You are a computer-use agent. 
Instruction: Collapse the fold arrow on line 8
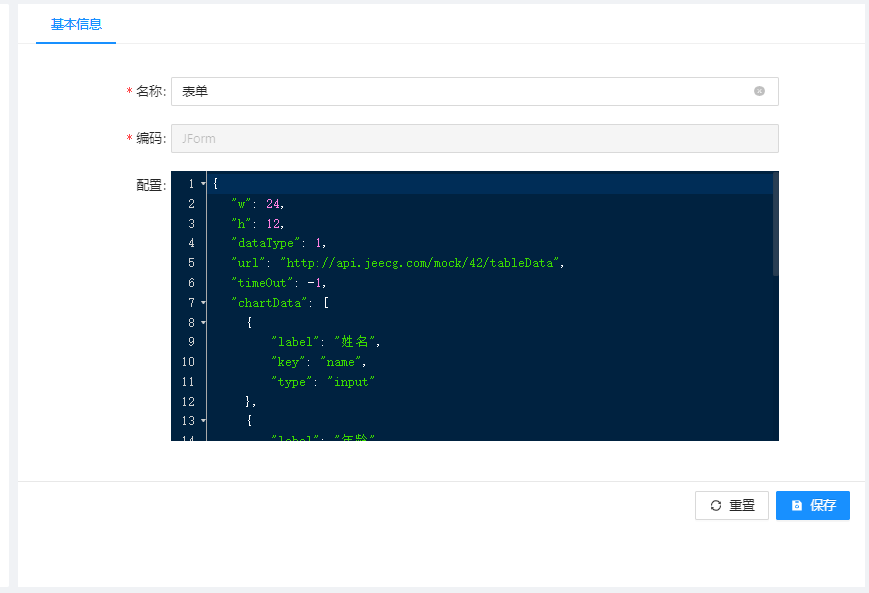point(203,323)
